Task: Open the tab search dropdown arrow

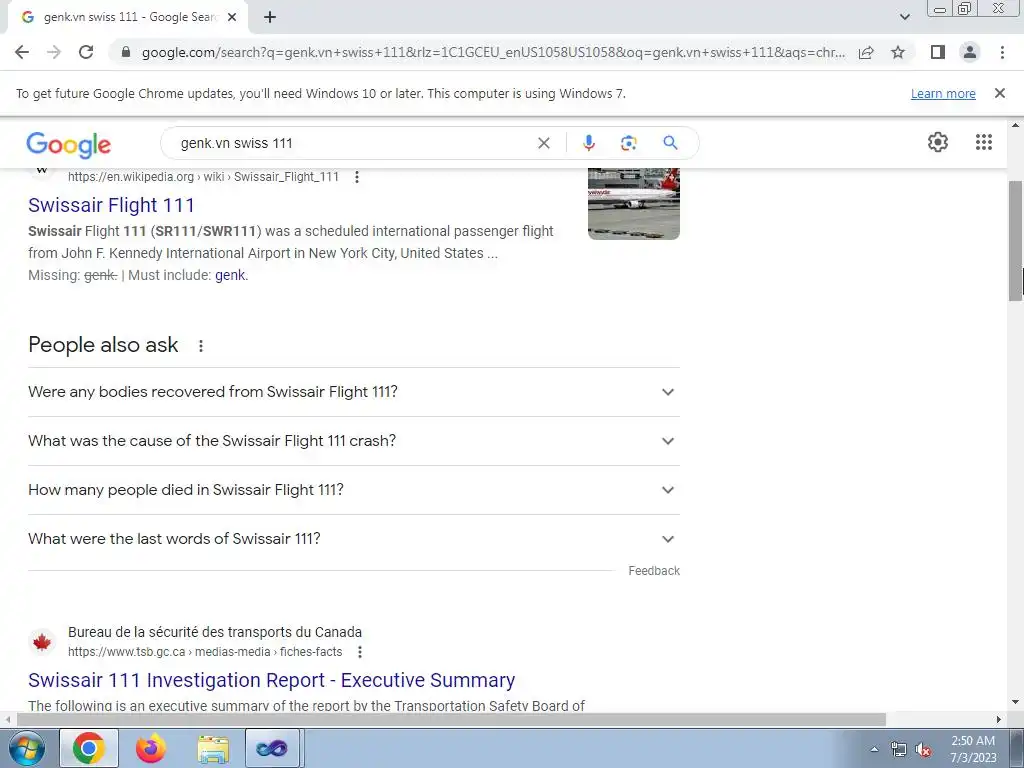Action: [x=904, y=17]
